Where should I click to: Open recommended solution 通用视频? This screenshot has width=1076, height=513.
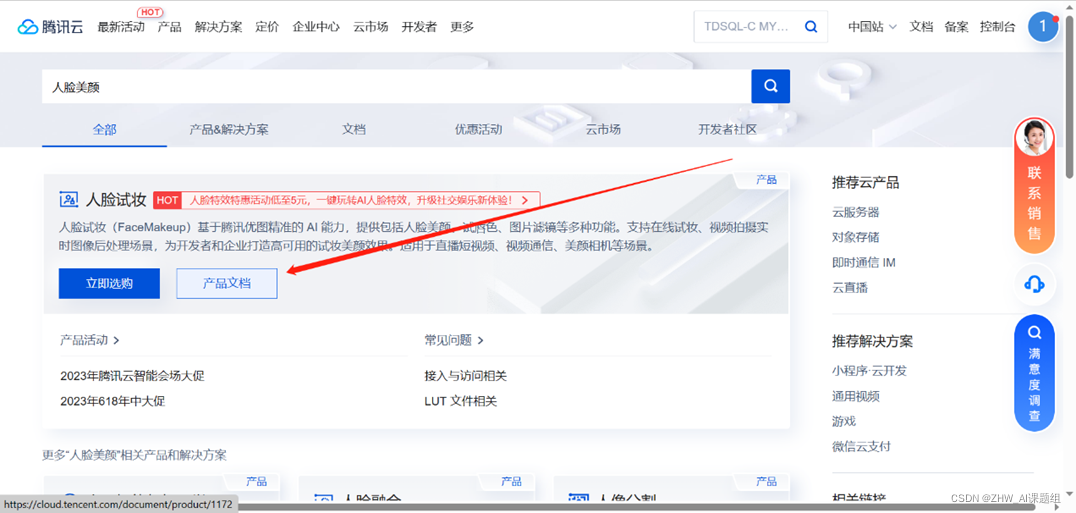click(x=856, y=396)
